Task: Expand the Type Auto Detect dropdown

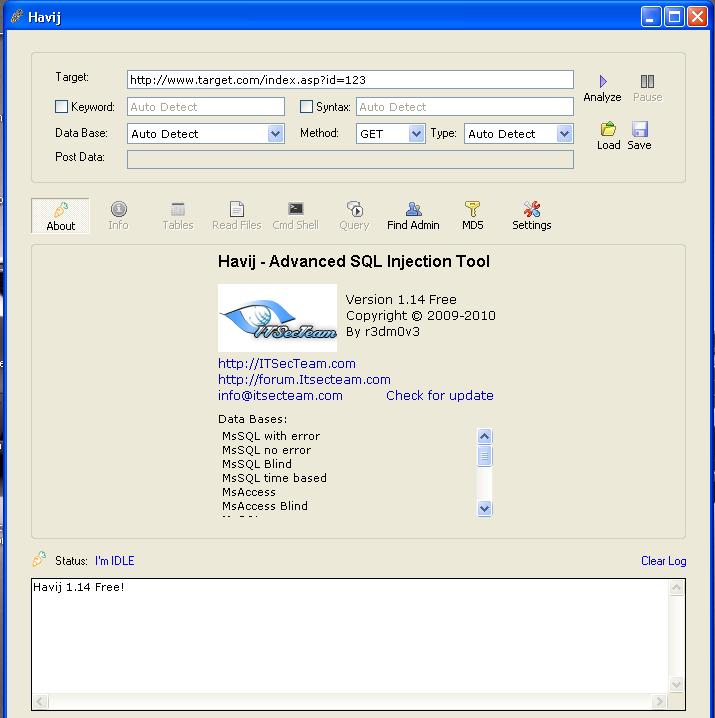Action: [x=564, y=134]
